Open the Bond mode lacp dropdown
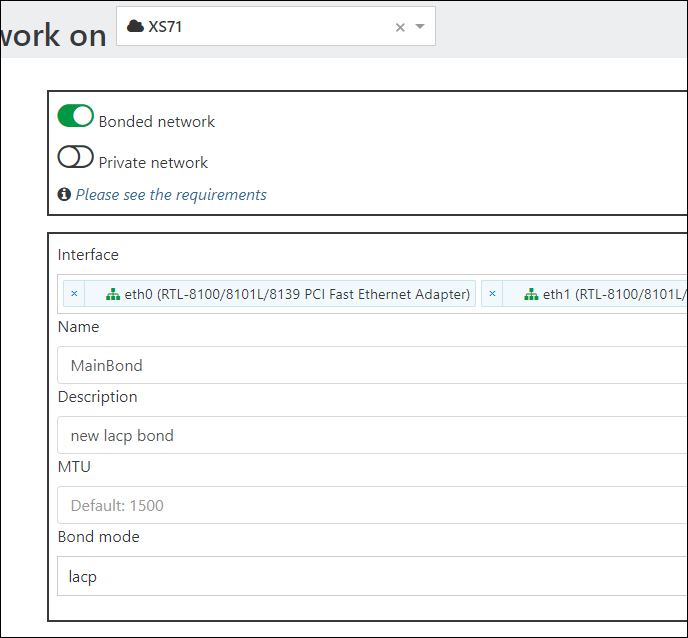 372,576
